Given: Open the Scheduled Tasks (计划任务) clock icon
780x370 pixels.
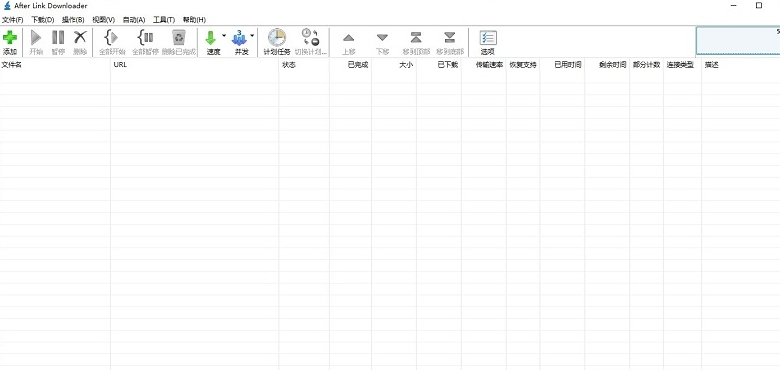Looking at the screenshot, I should point(277,38).
